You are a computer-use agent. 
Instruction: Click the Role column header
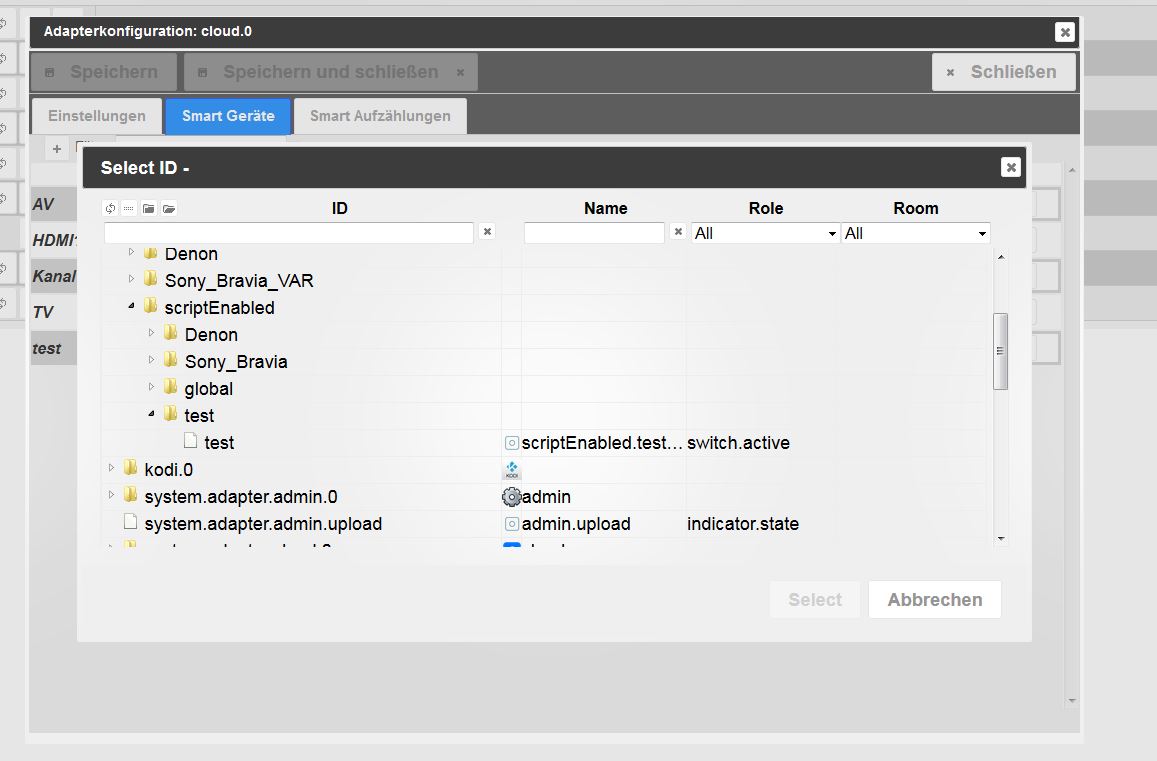click(x=766, y=209)
